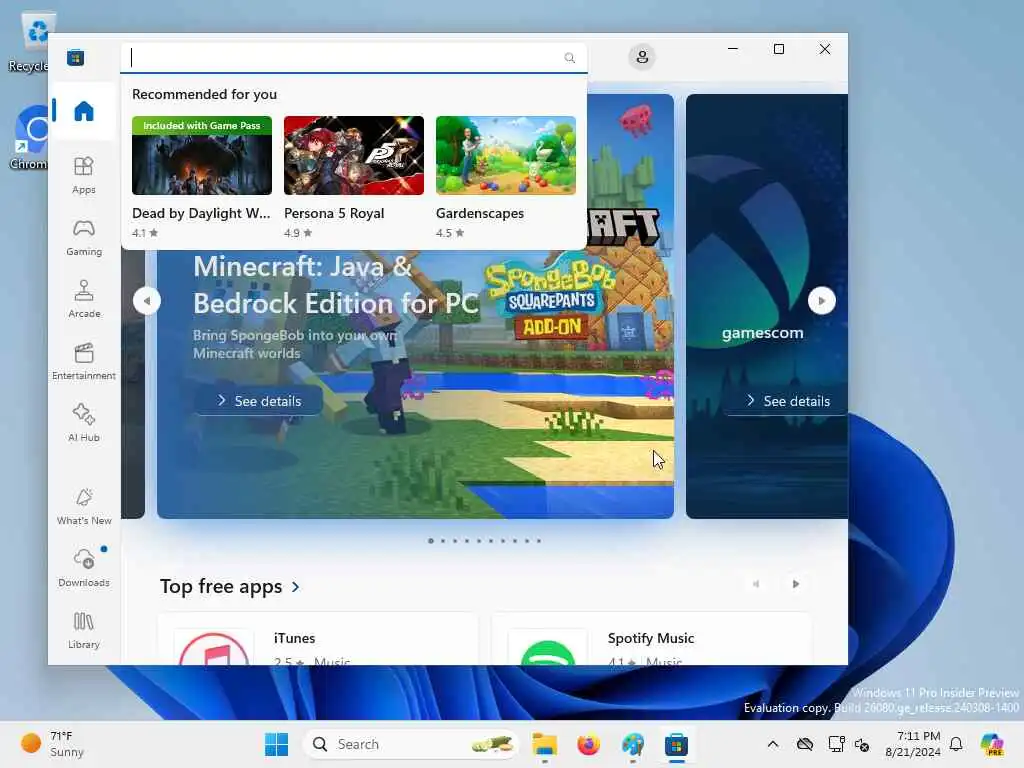
Task: Open the Apps section in the sidebar
Action: pos(84,175)
